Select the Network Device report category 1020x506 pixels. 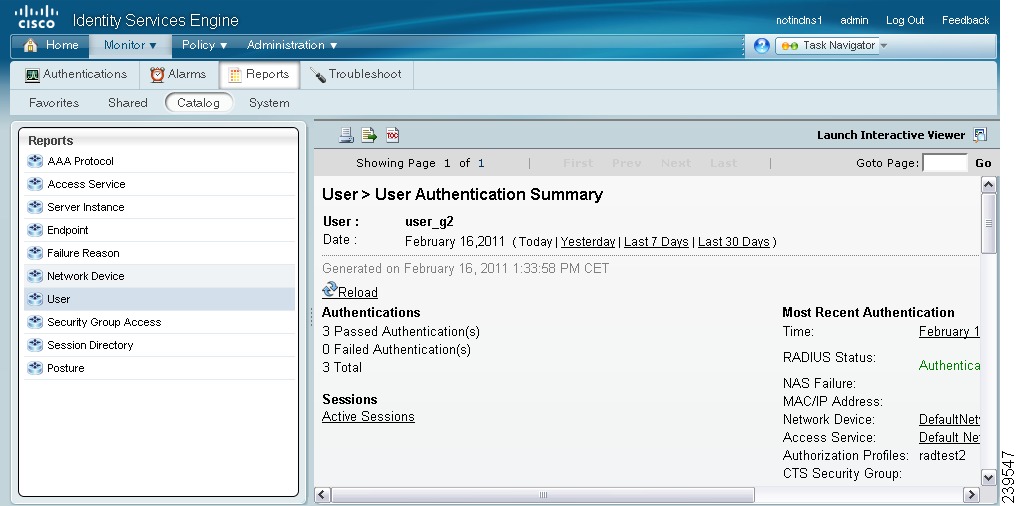coord(160,276)
